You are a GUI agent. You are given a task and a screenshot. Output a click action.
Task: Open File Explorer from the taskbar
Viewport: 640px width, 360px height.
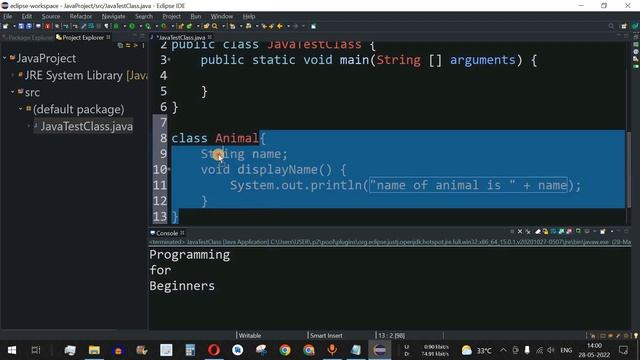point(94,350)
